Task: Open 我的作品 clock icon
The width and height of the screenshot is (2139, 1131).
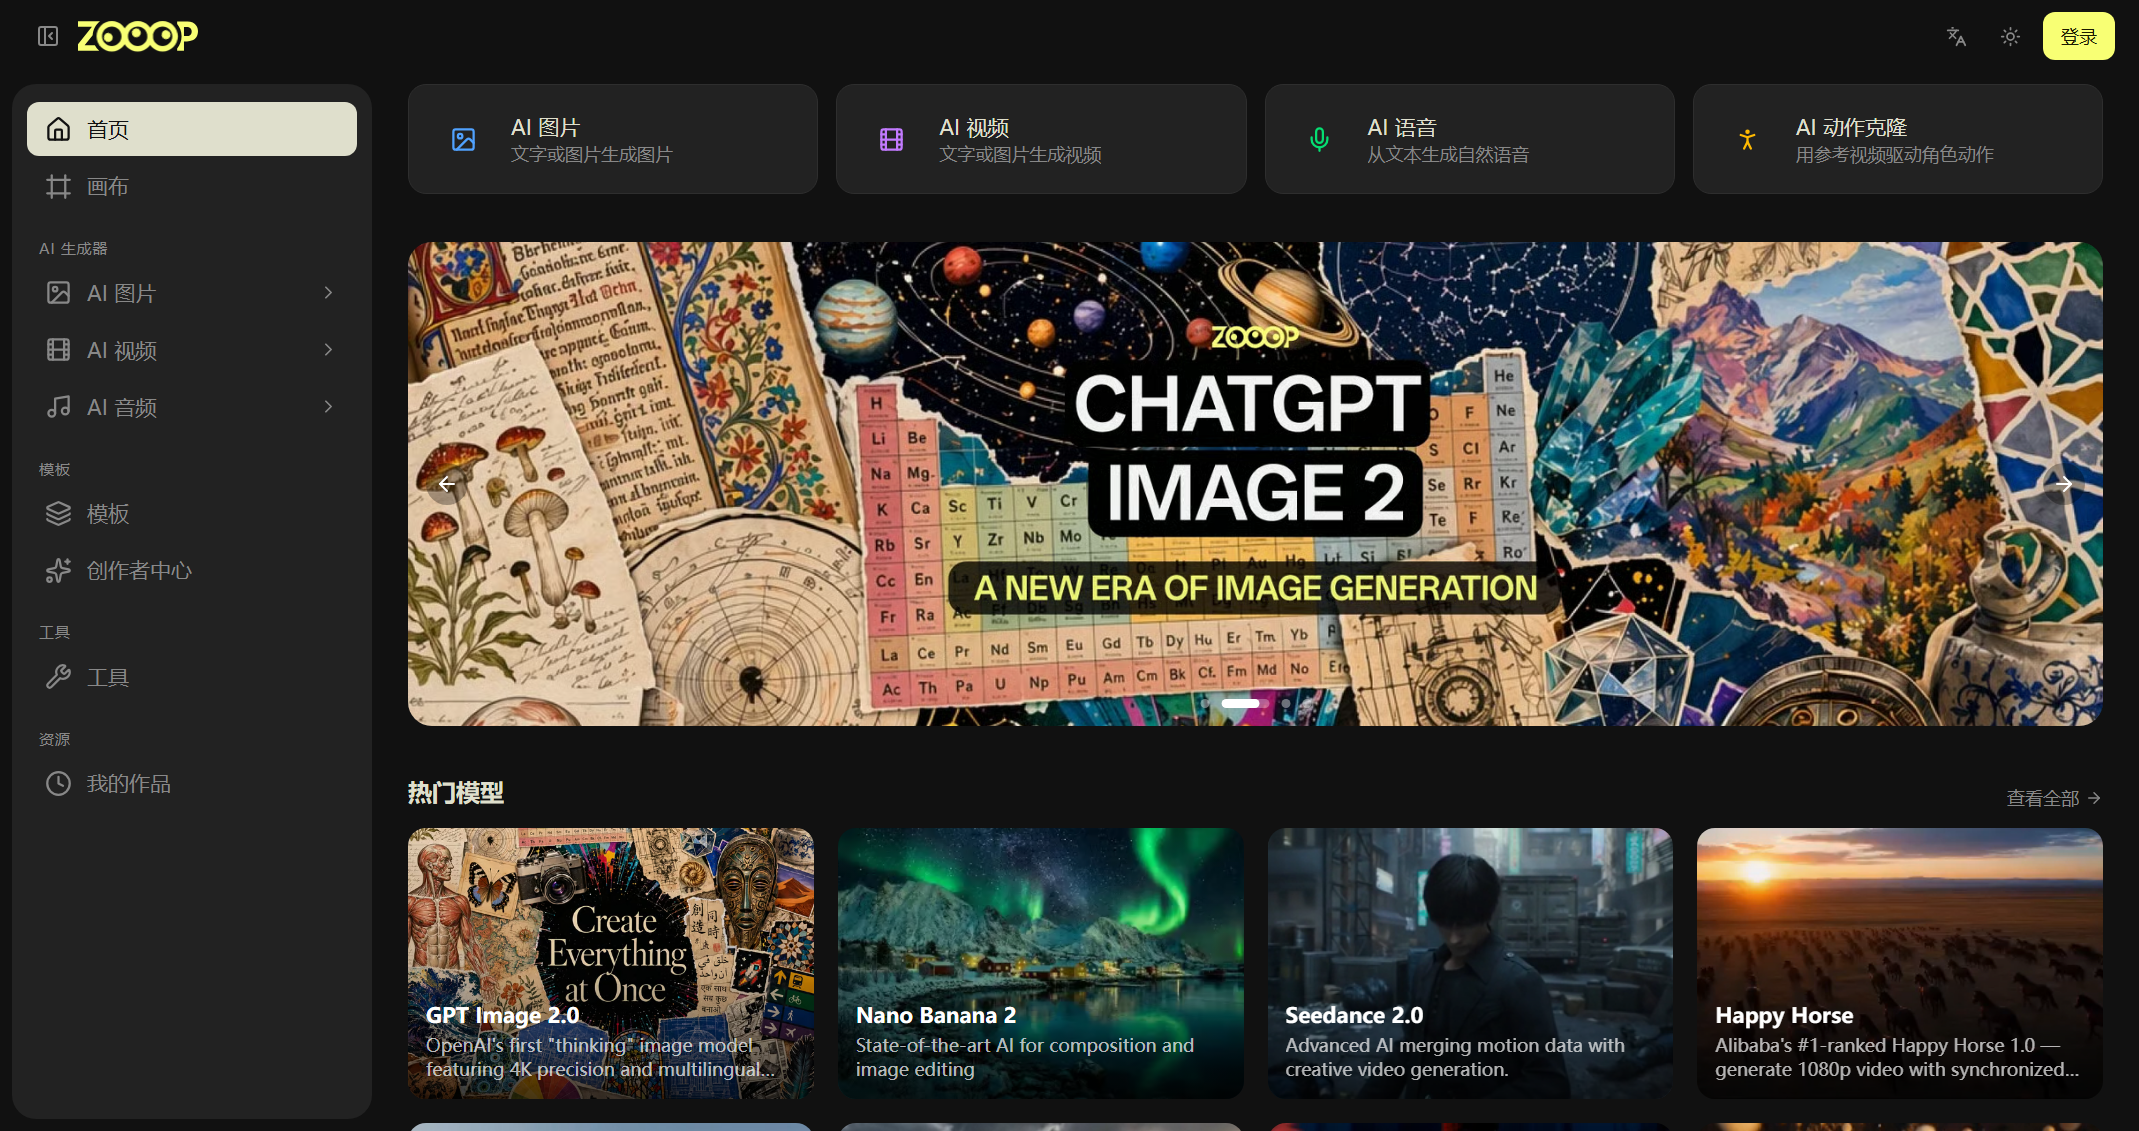Action: (58, 784)
